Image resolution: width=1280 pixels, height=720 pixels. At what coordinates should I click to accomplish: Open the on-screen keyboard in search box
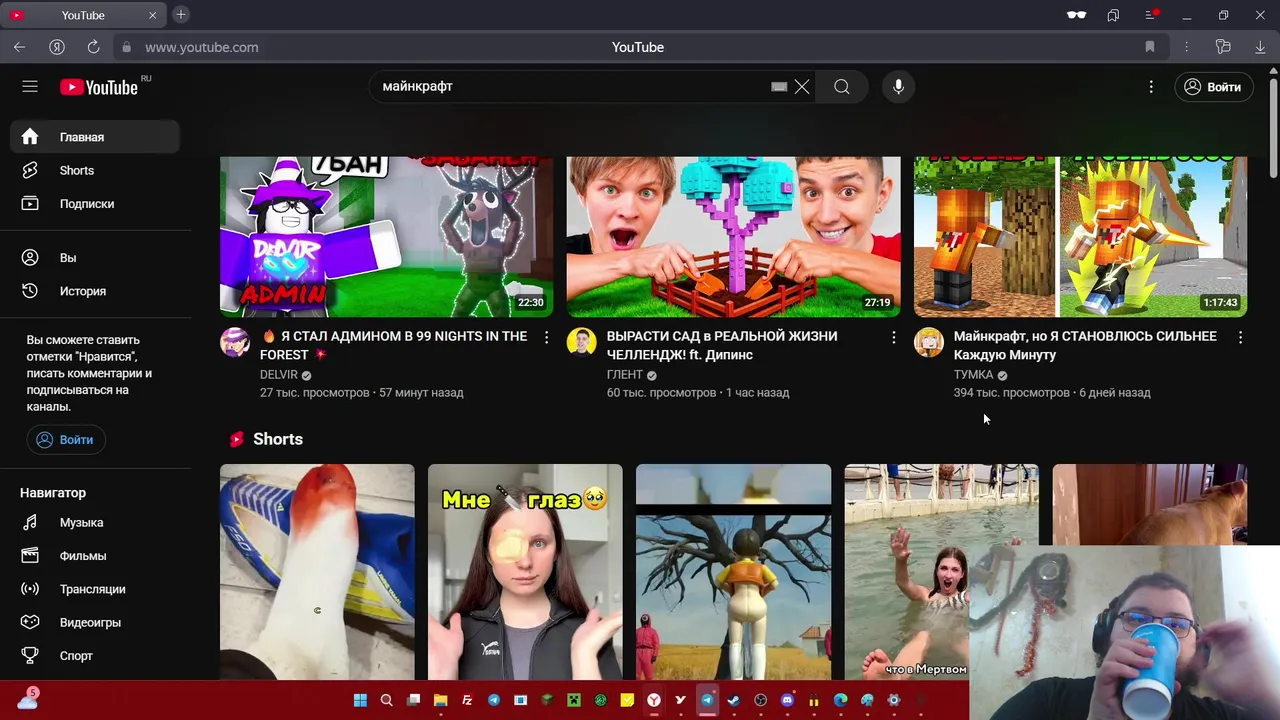coord(779,87)
